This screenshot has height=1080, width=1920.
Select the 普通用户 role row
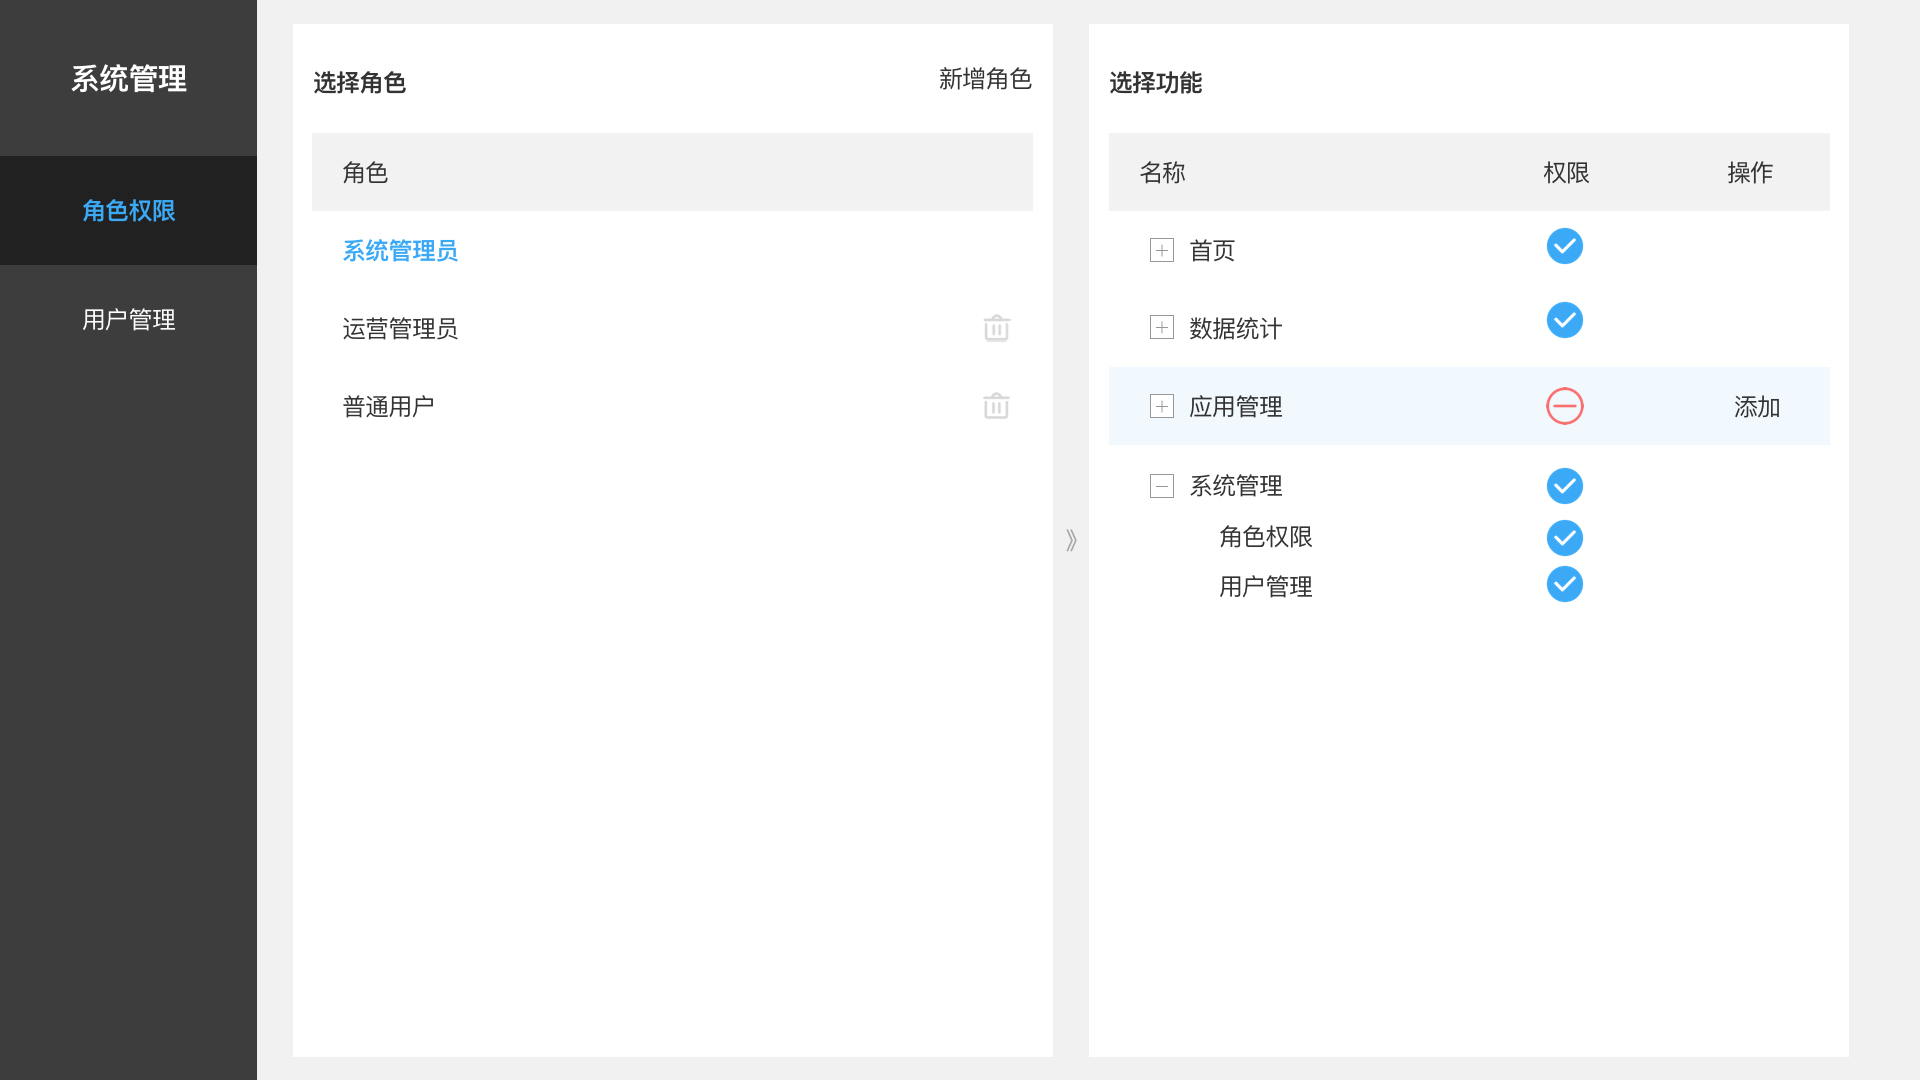(x=672, y=406)
